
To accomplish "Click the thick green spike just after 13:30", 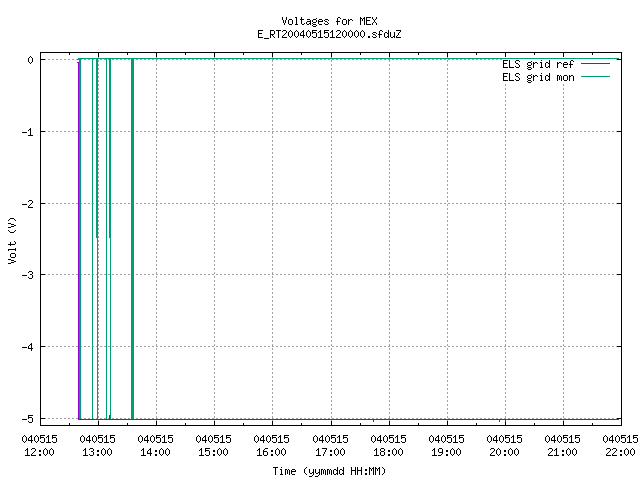I will pos(132,239).
